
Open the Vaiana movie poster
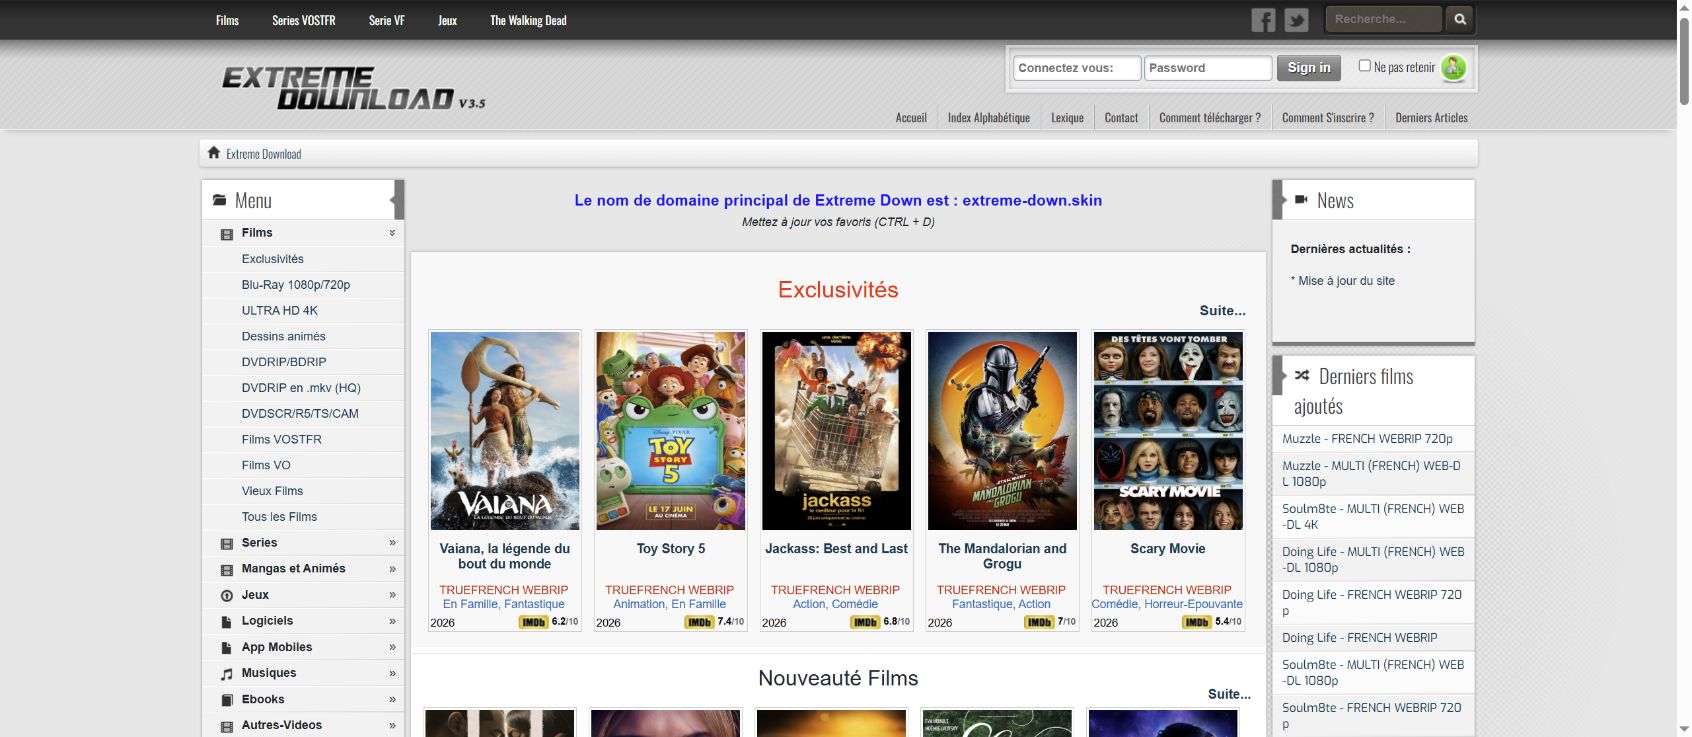505,431
